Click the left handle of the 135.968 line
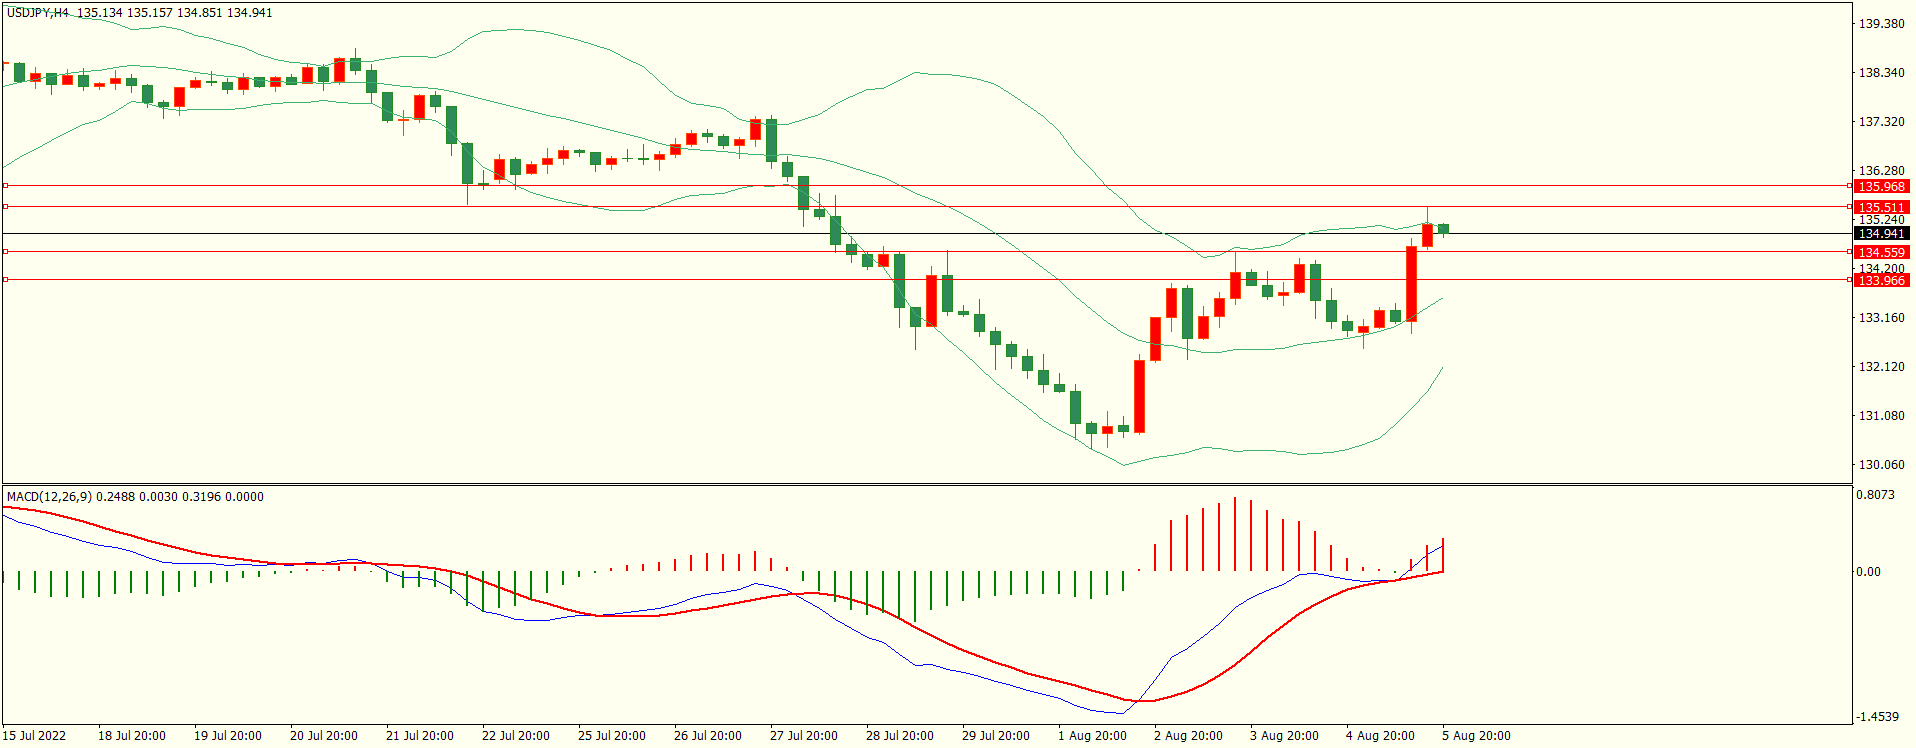This screenshot has width=1916, height=748. pos(5,186)
